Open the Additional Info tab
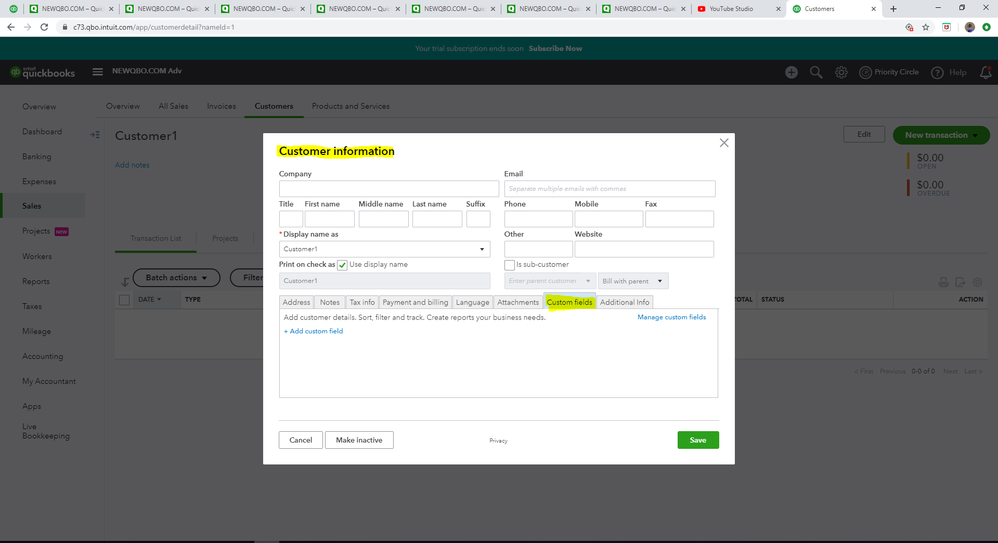 (x=624, y=302)
